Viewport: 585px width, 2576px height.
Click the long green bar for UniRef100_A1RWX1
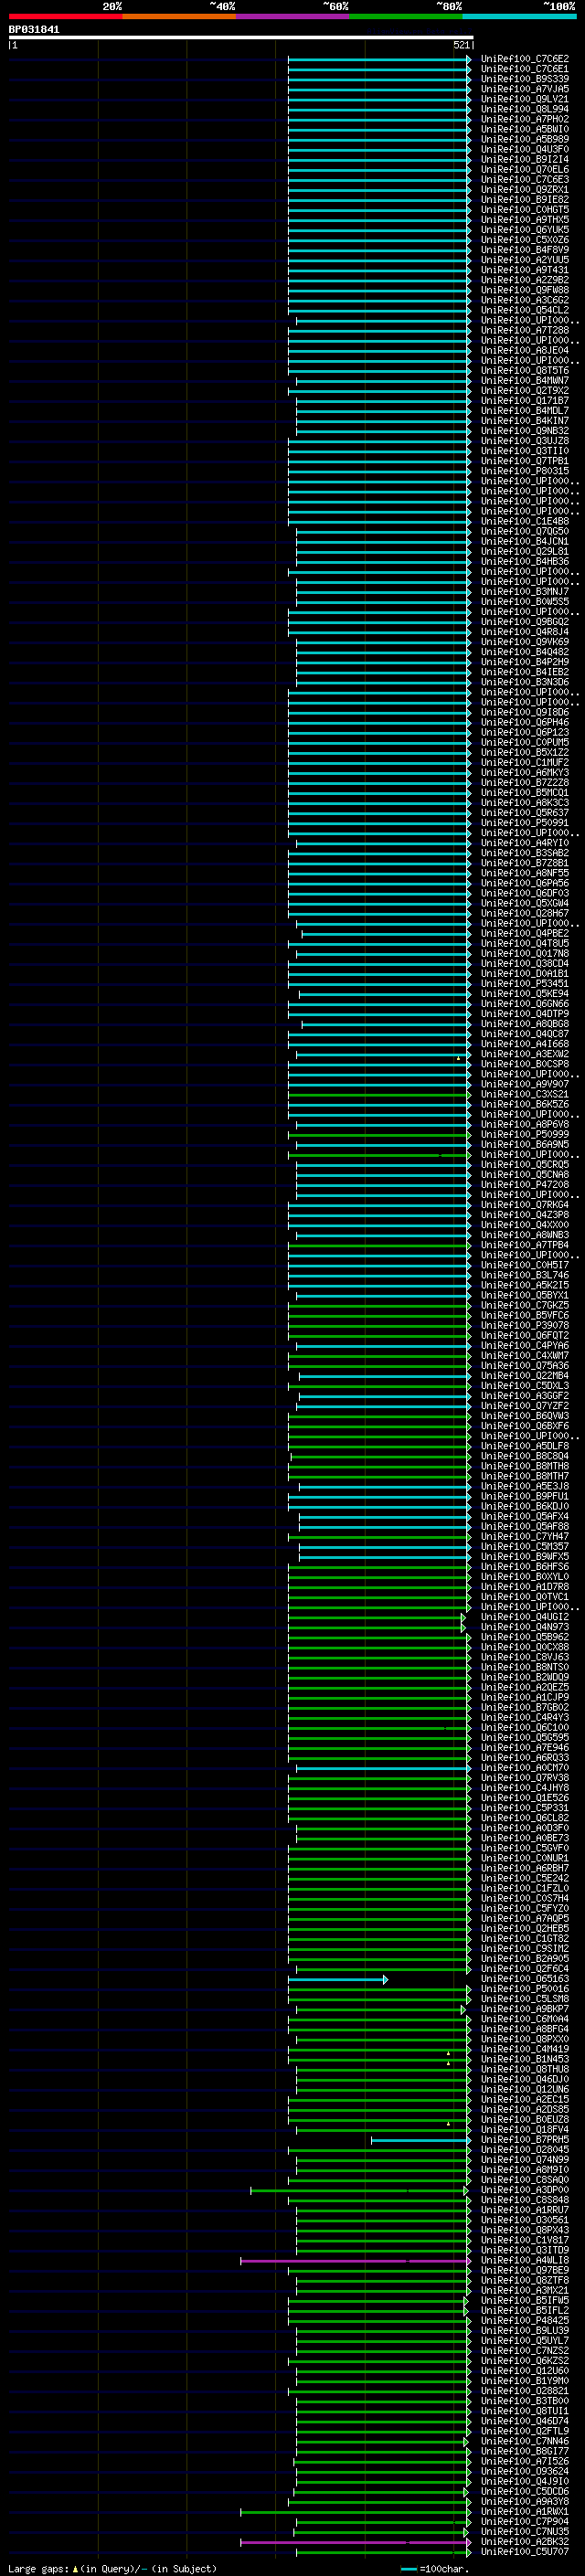355,2512
